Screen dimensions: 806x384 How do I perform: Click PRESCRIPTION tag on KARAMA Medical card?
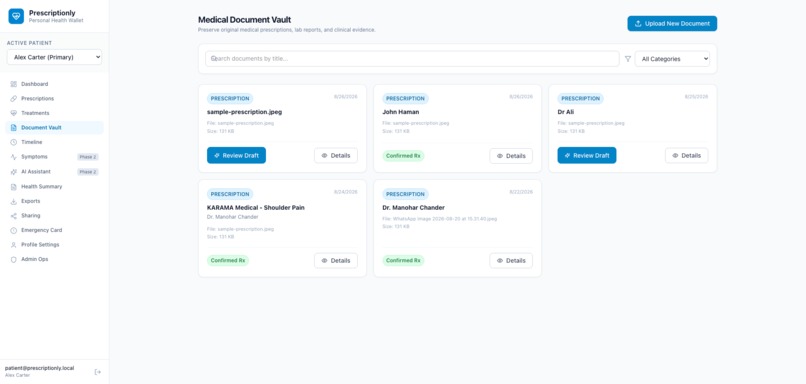230,194
